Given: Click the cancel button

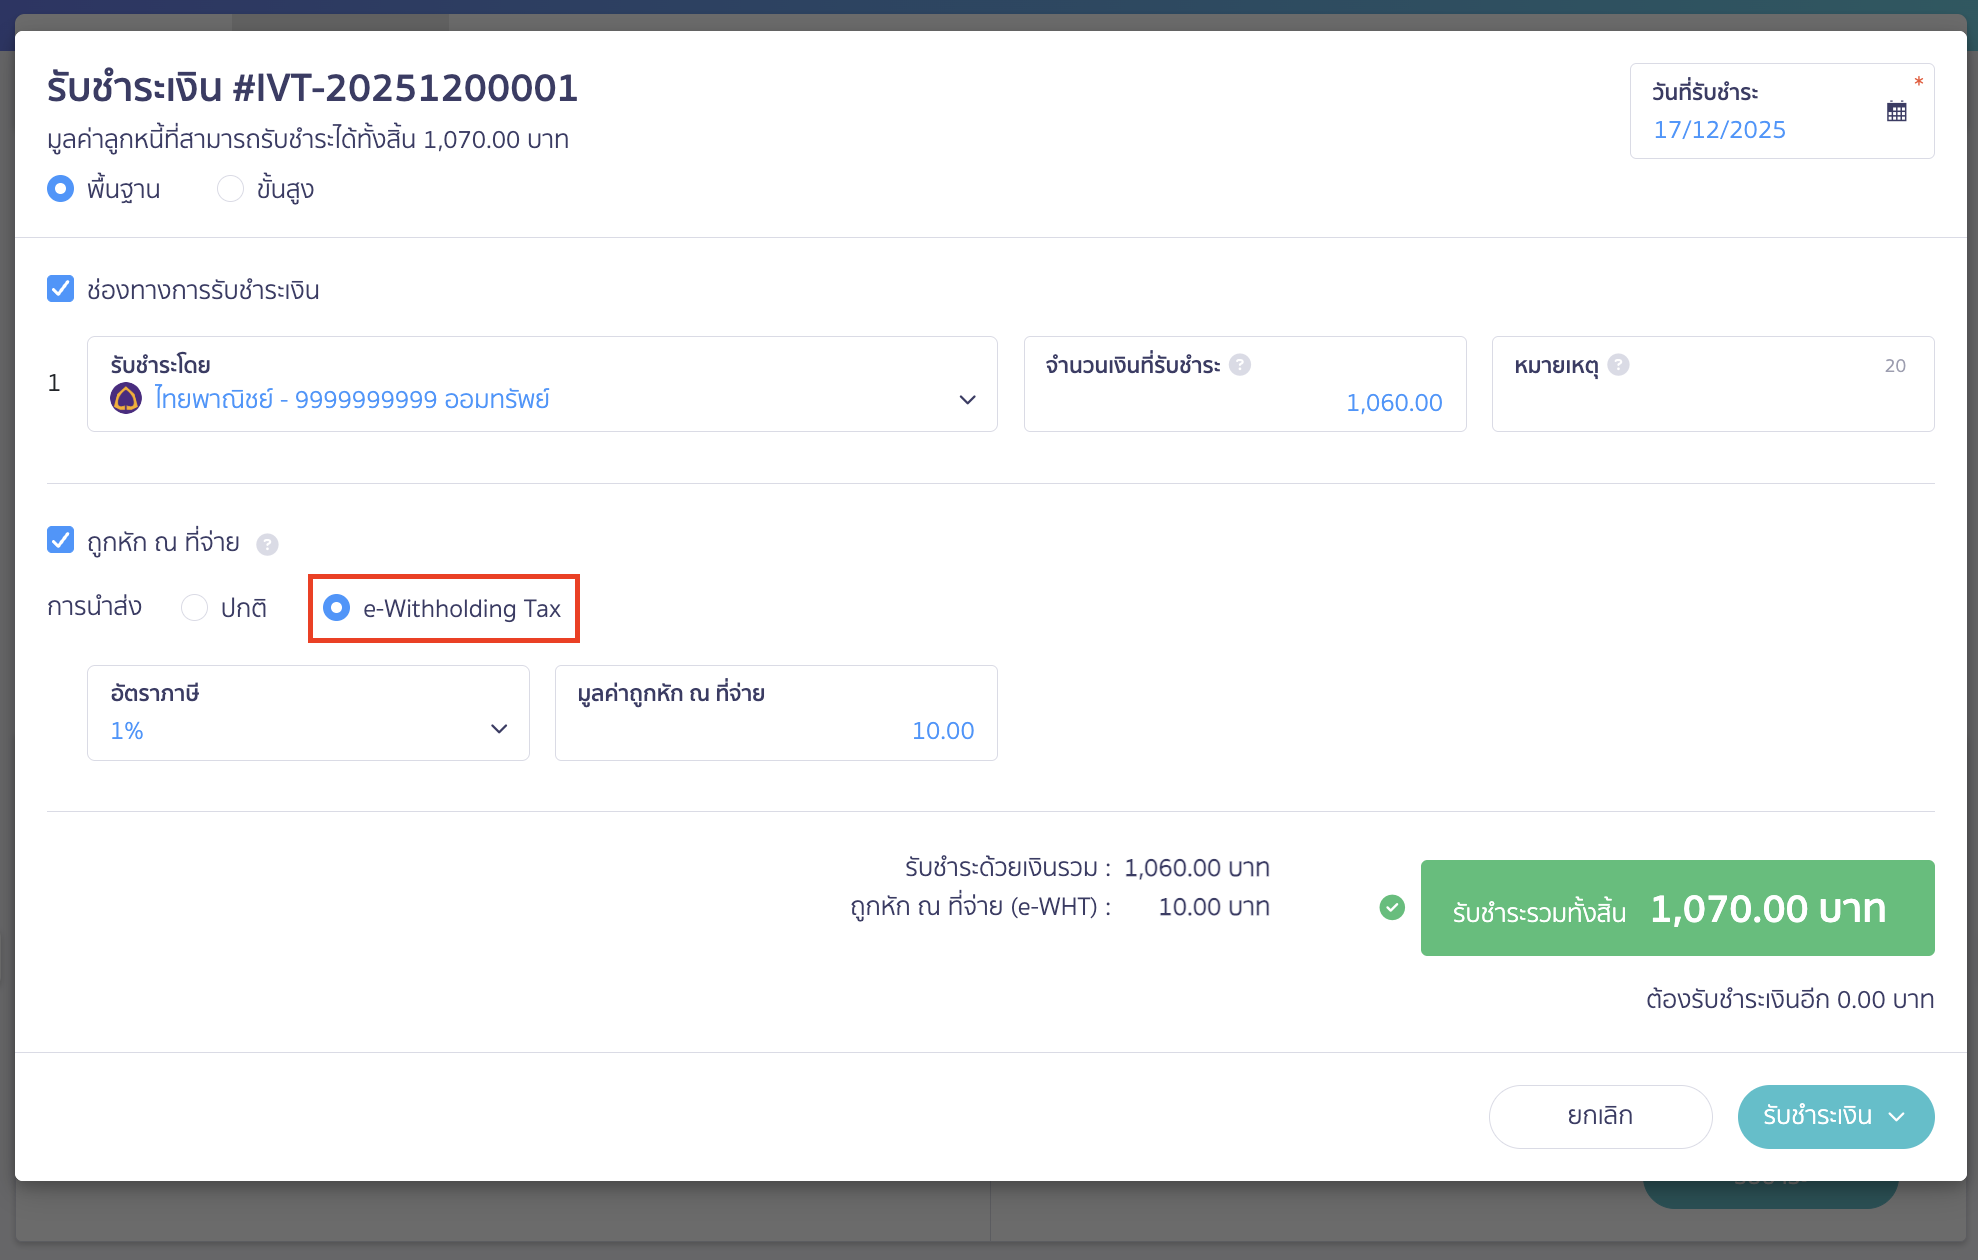Looking at the screenshot, I should point(1600,1116).
